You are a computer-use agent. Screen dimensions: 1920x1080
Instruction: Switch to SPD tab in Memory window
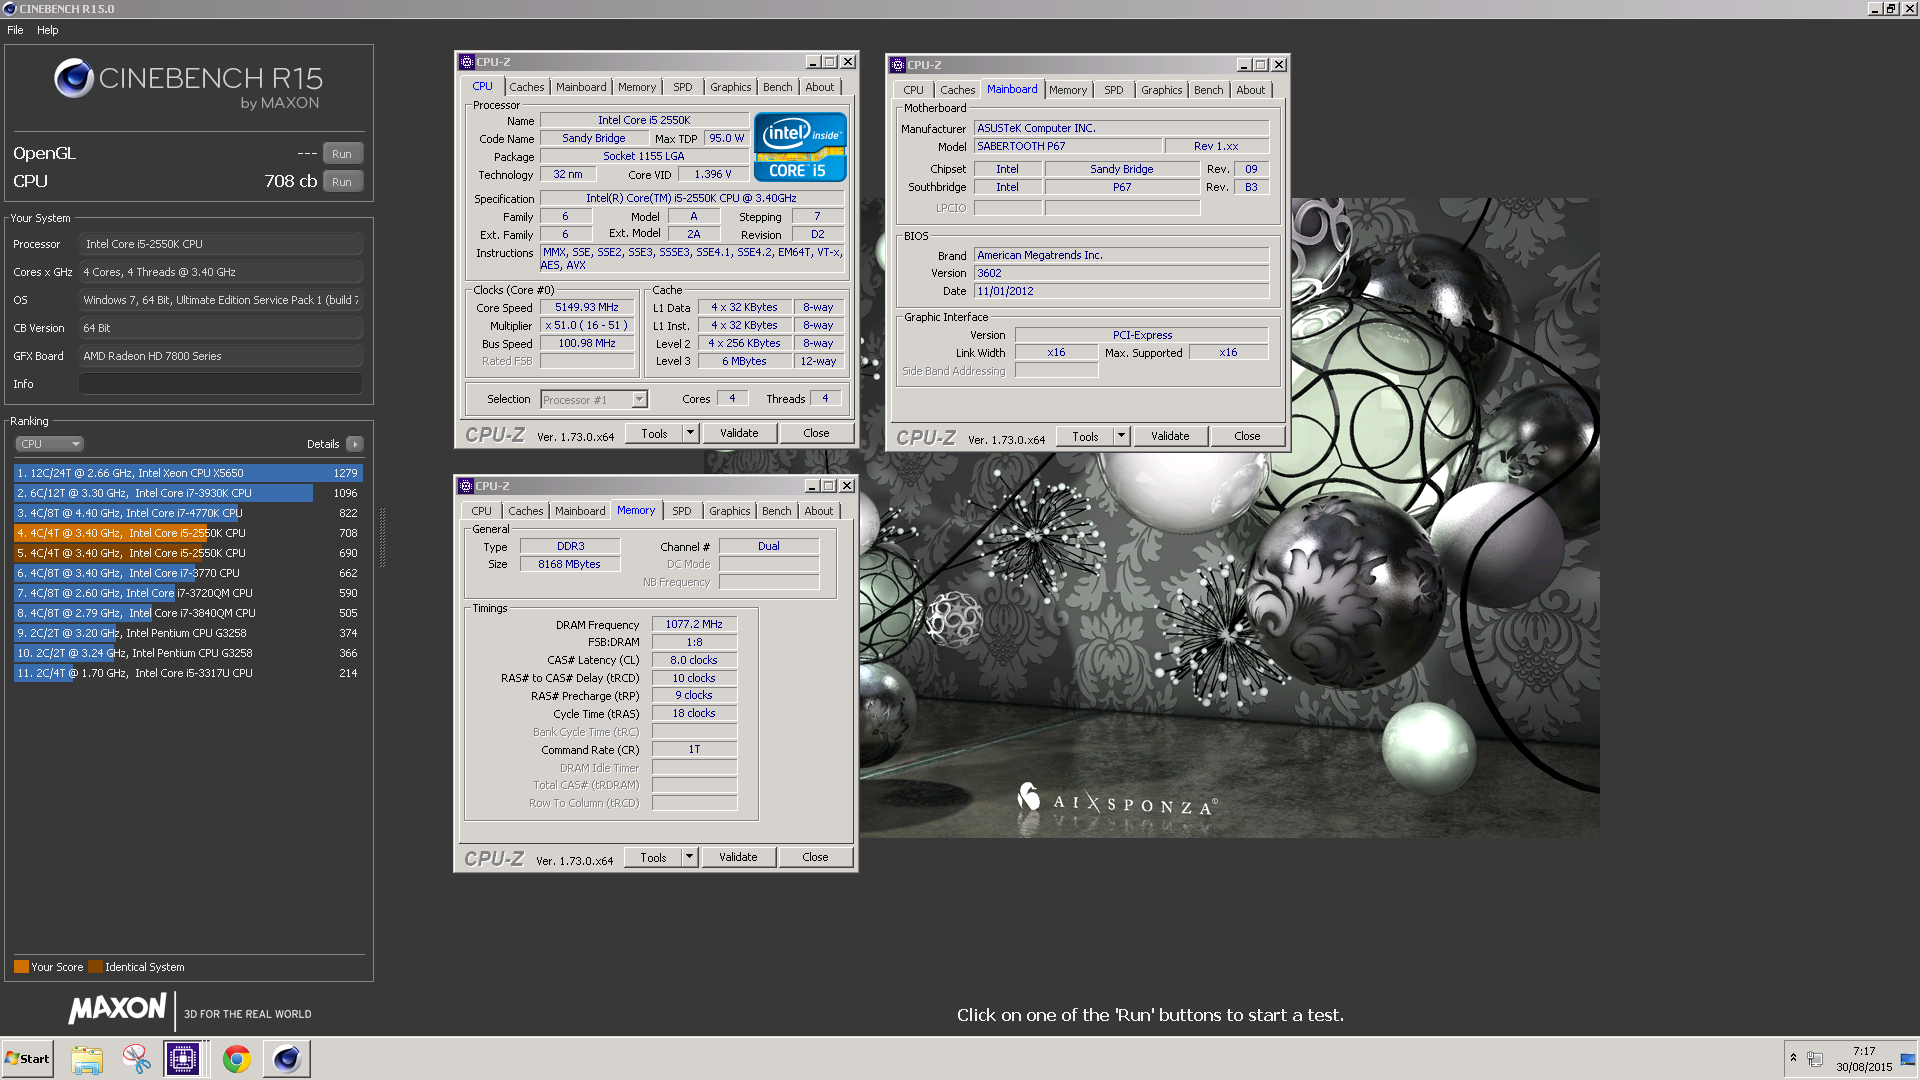(x=682, y=511)
